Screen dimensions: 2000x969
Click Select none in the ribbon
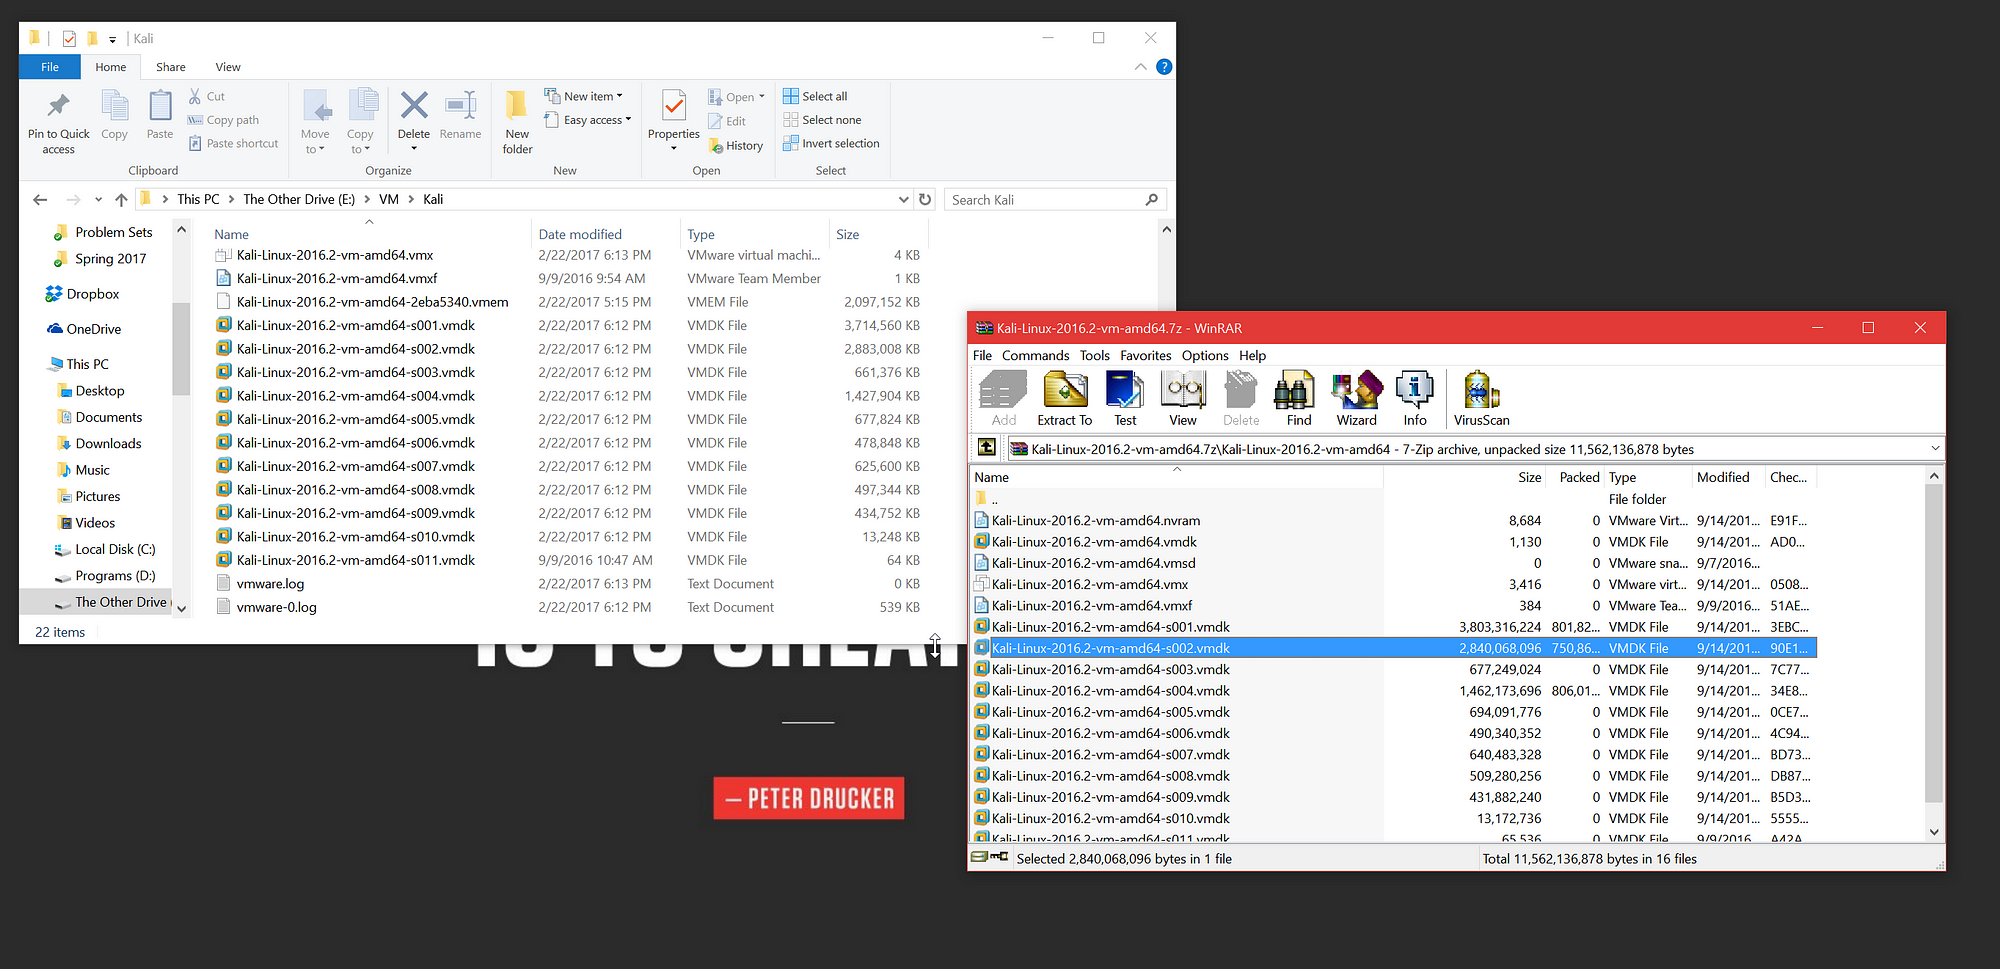pyautogui.click(x=822, y=120)
